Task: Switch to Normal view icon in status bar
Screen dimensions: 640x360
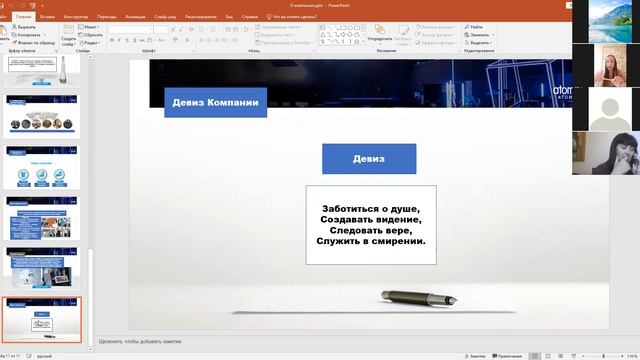Action: click(535, 356)
